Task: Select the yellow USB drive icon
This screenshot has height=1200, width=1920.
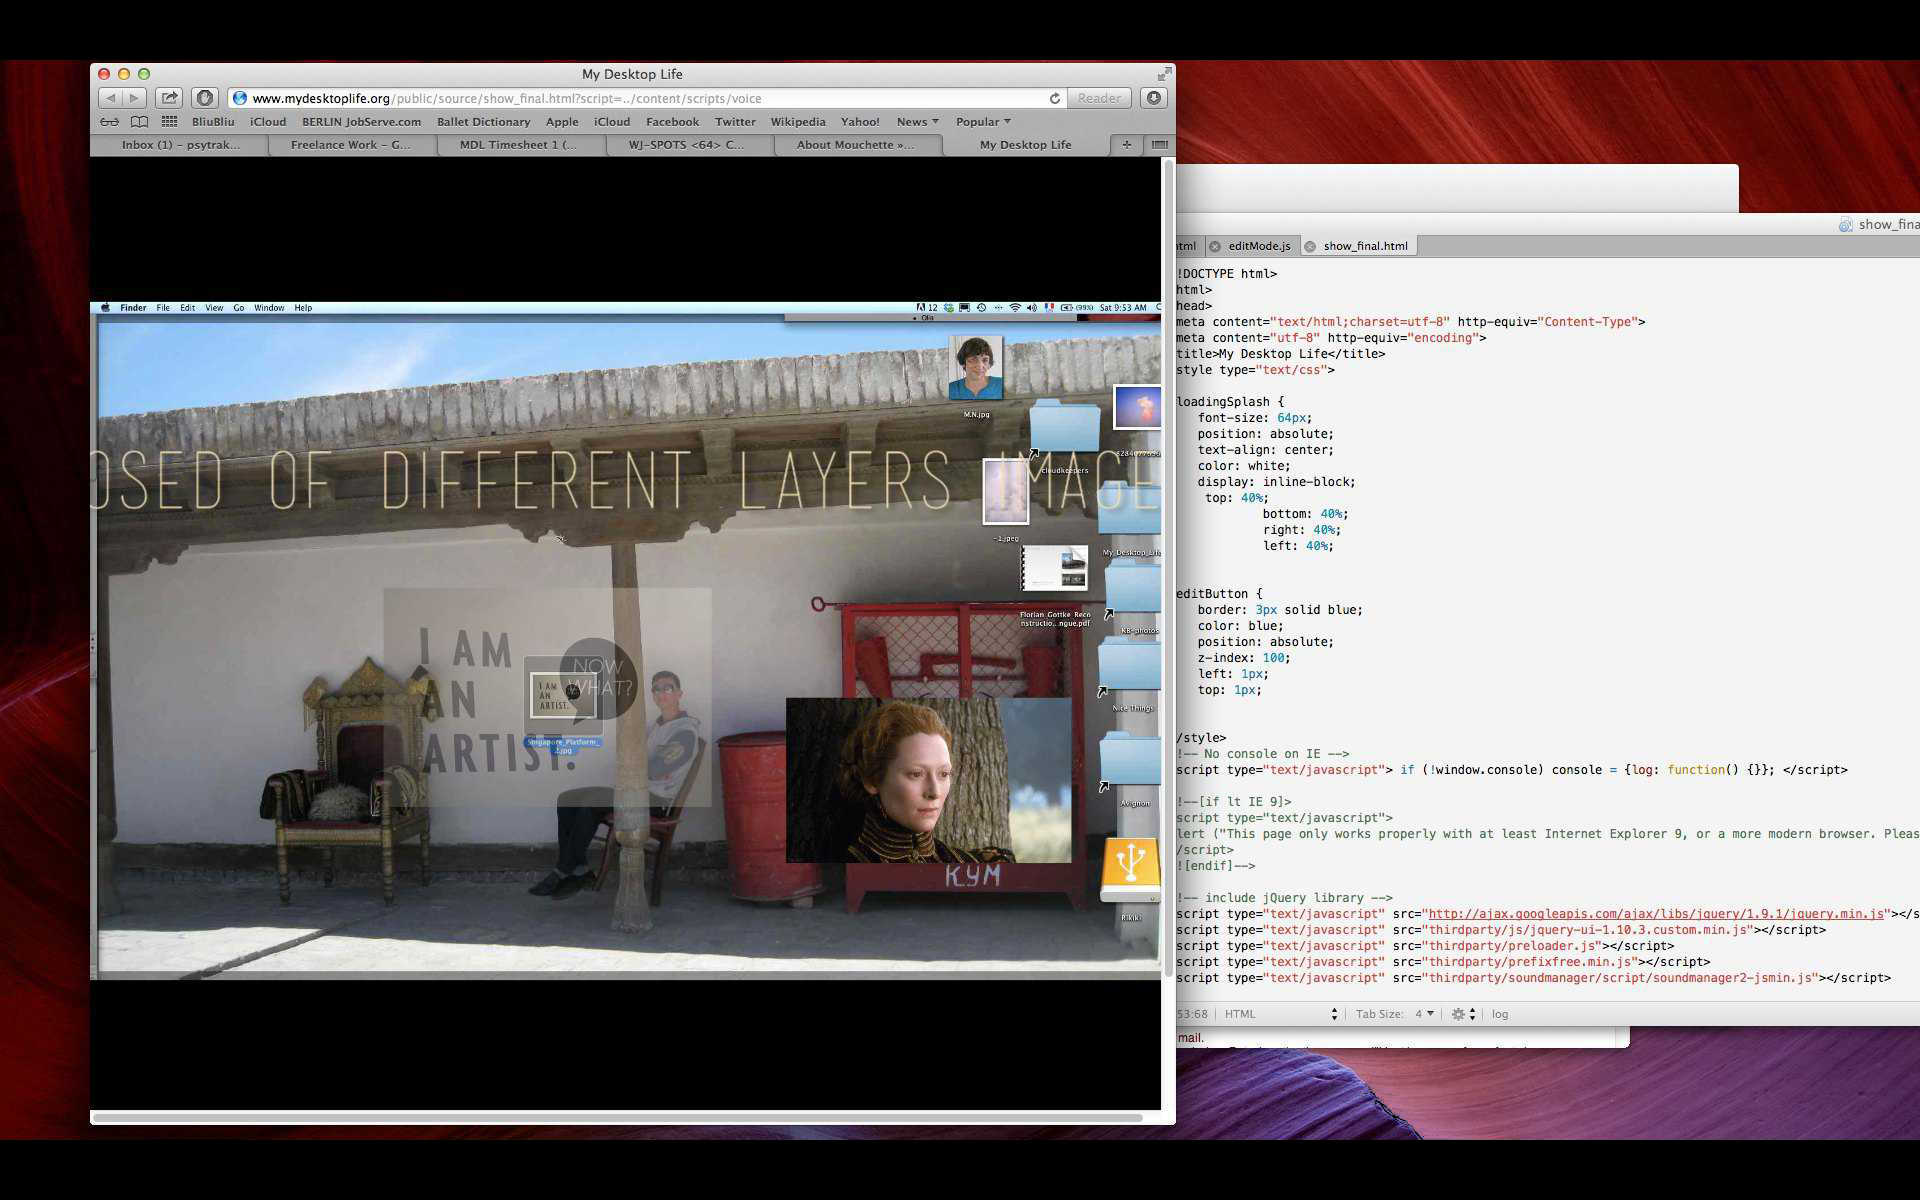Action: point(1131,870)
